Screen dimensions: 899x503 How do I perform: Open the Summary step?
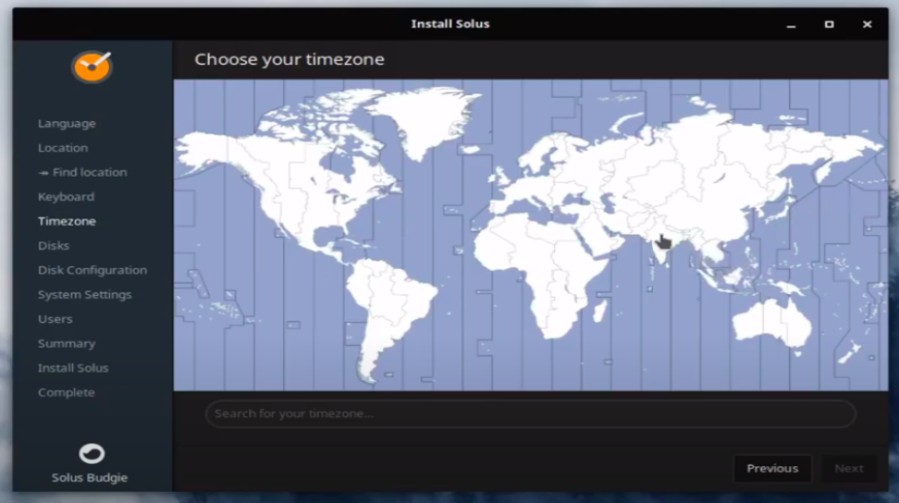[x=67, y=344]
